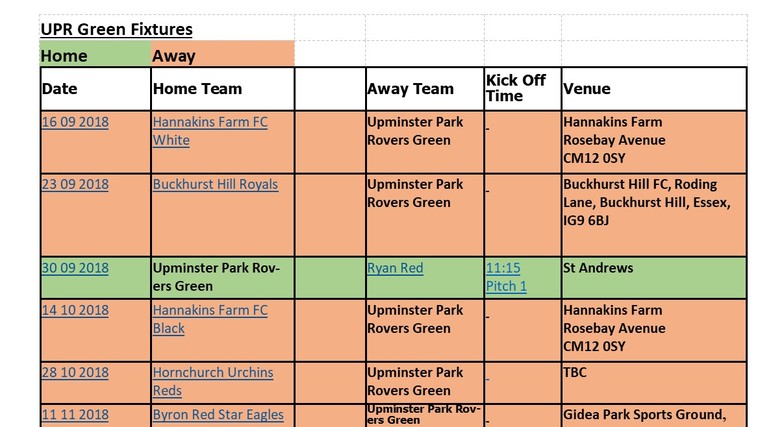Open Hannakins Farm FC Black team link
This screenshot has width=760, height=427.
[210, 319]
